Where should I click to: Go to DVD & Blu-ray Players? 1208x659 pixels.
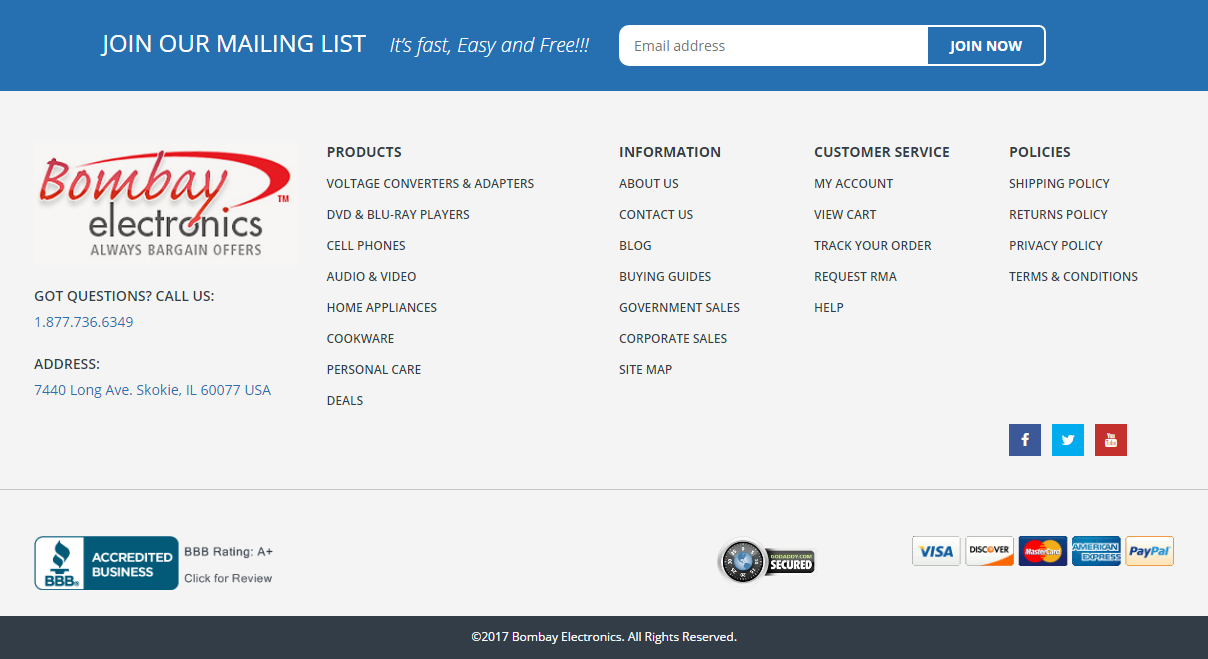coord(397,215)
